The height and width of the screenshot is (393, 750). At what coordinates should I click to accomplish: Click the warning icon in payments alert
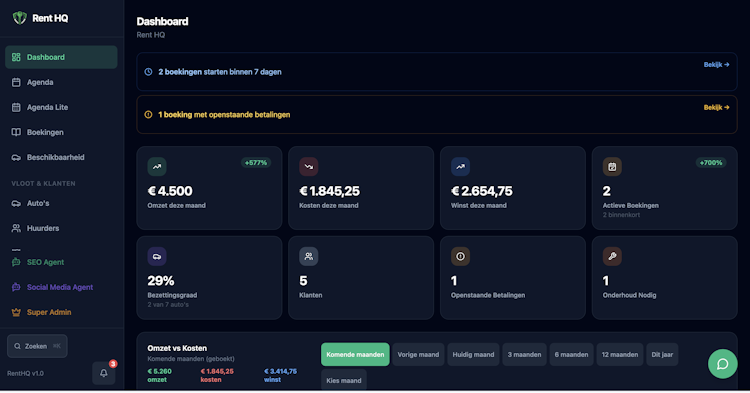148,115
